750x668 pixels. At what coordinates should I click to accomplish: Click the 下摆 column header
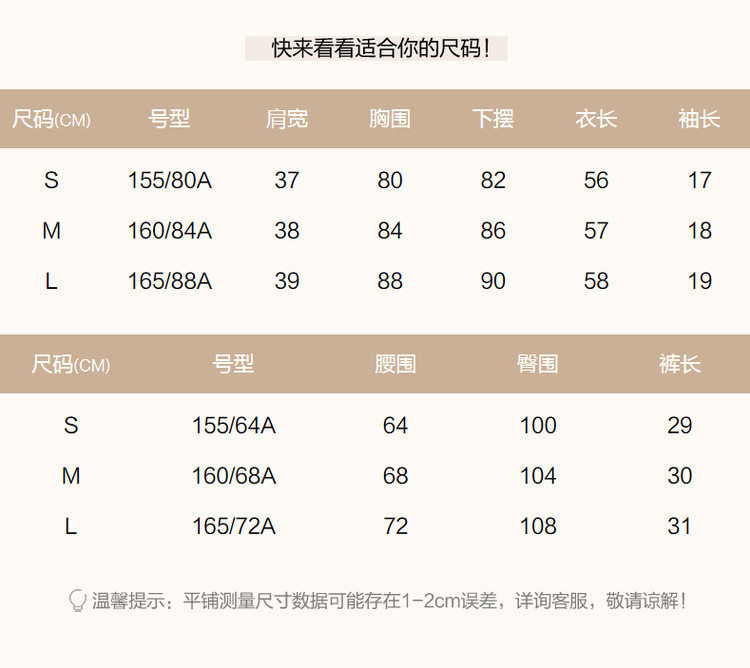493,119
